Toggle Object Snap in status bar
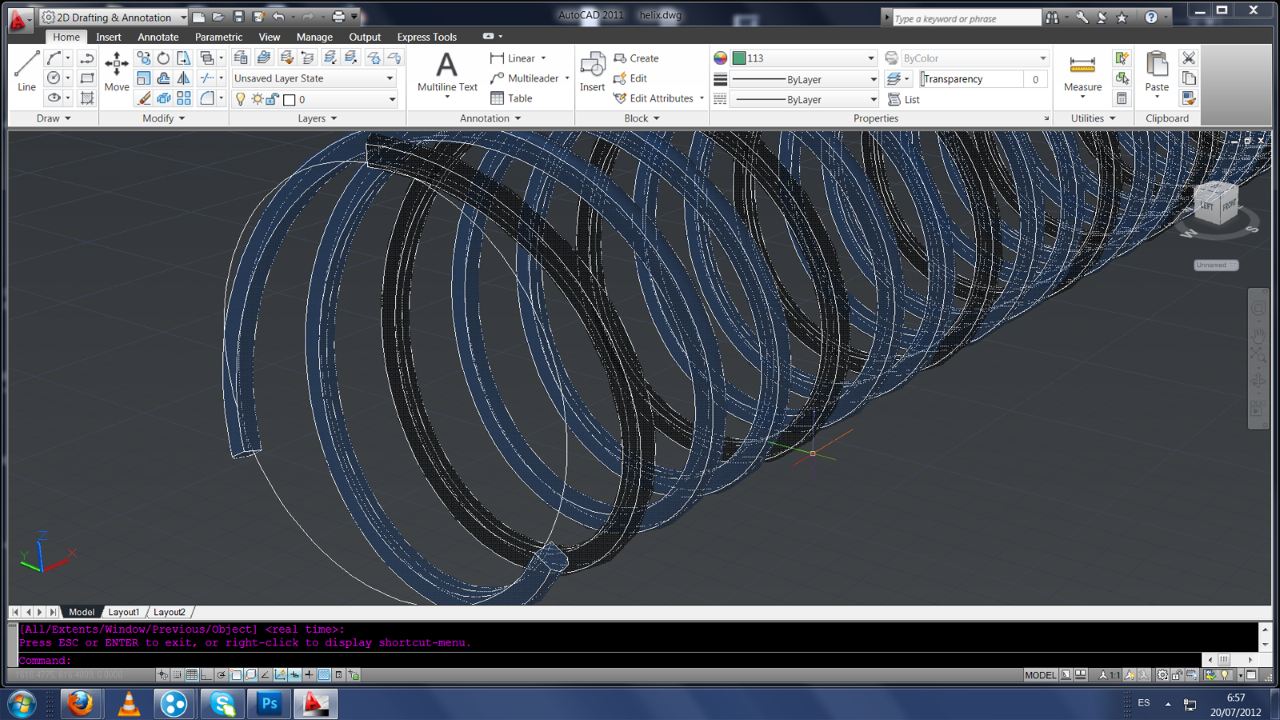This screenshot has height=720, width=1280. 237,675
